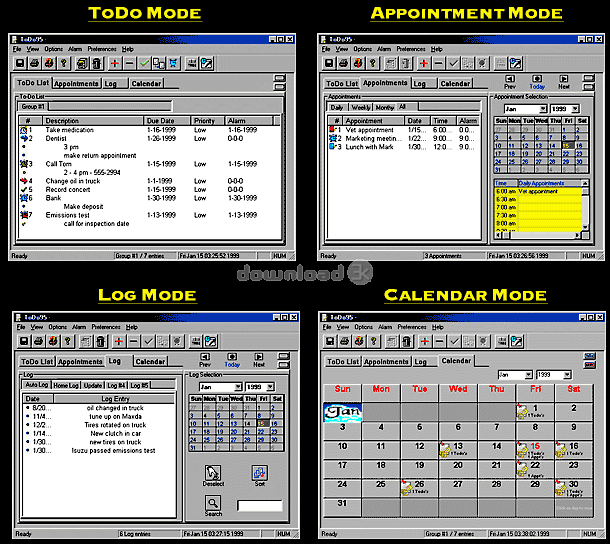Viewport: 610px width, 544px height.
Task: Click red plus Add entry icon in ToDo Mode window
Action: click(115, 63)
